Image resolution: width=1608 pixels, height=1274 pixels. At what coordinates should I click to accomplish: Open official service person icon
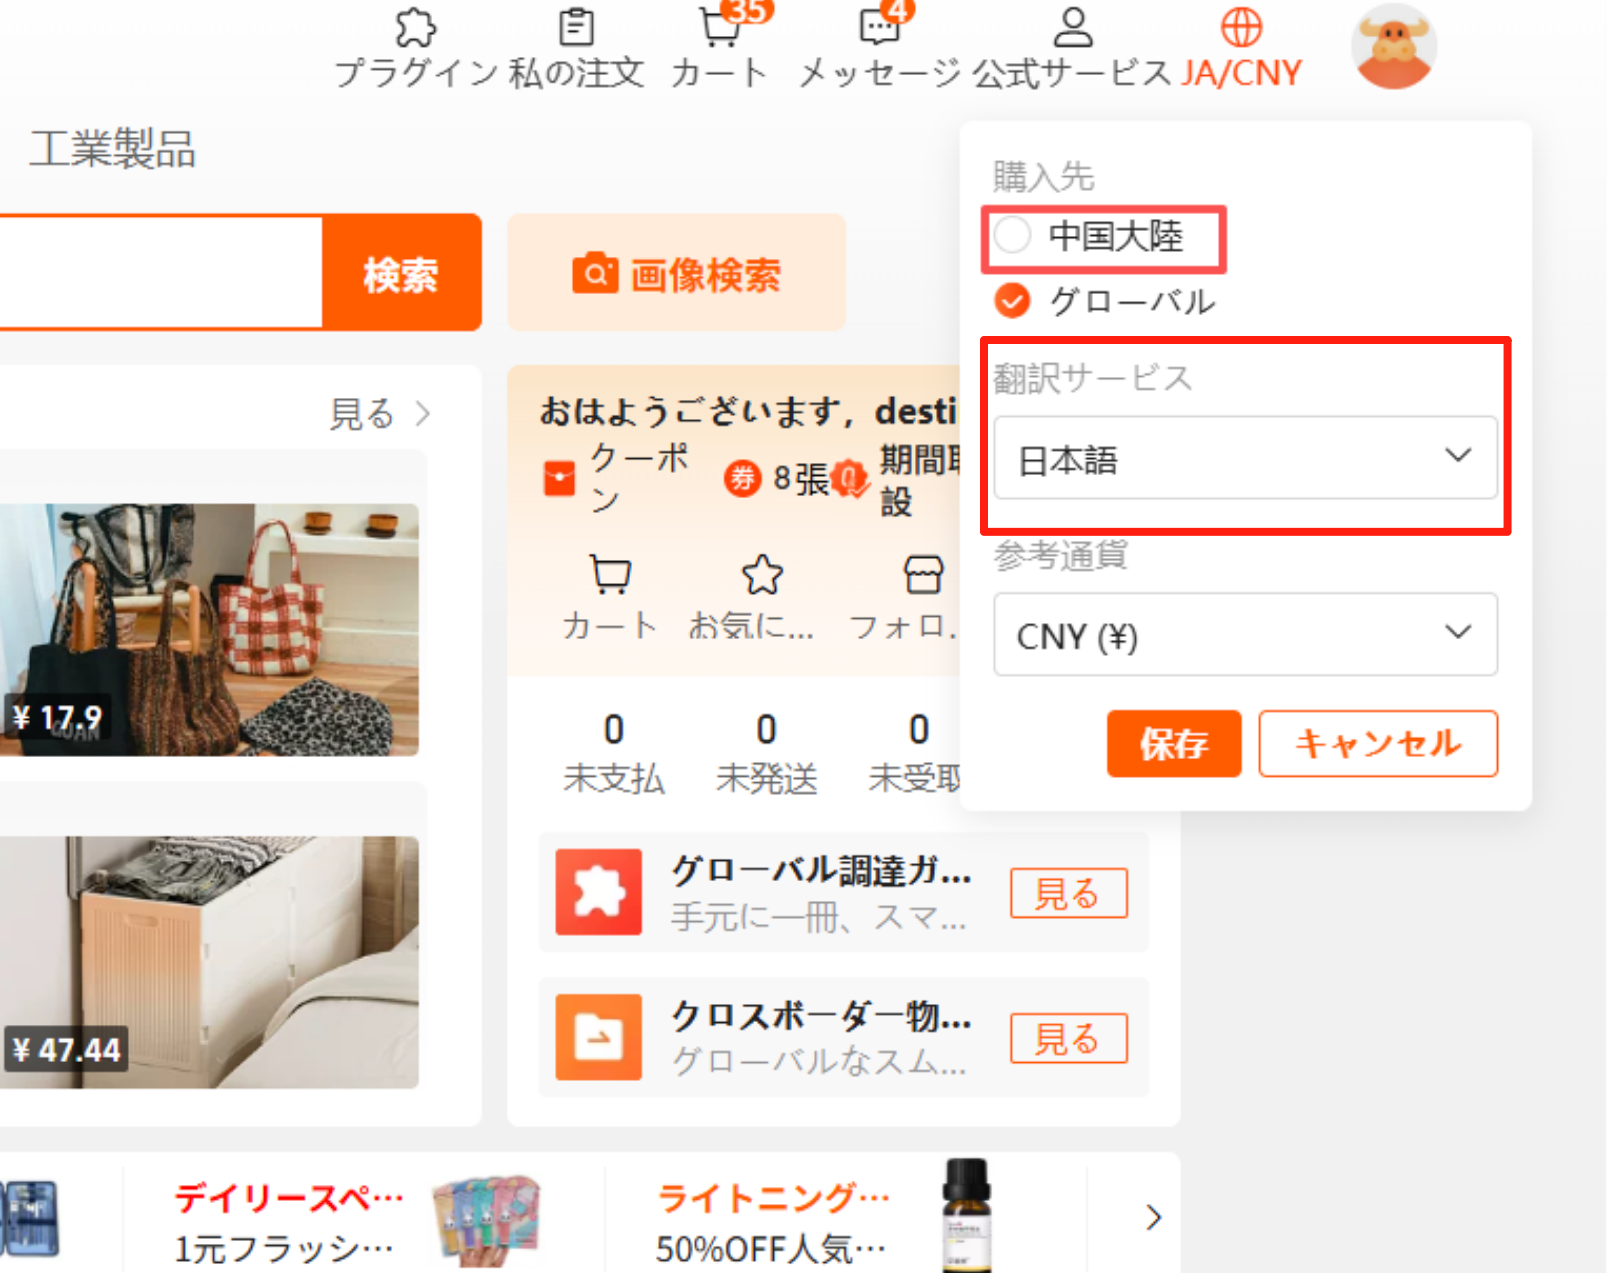pyautogui.click(x=1072, y=28)
